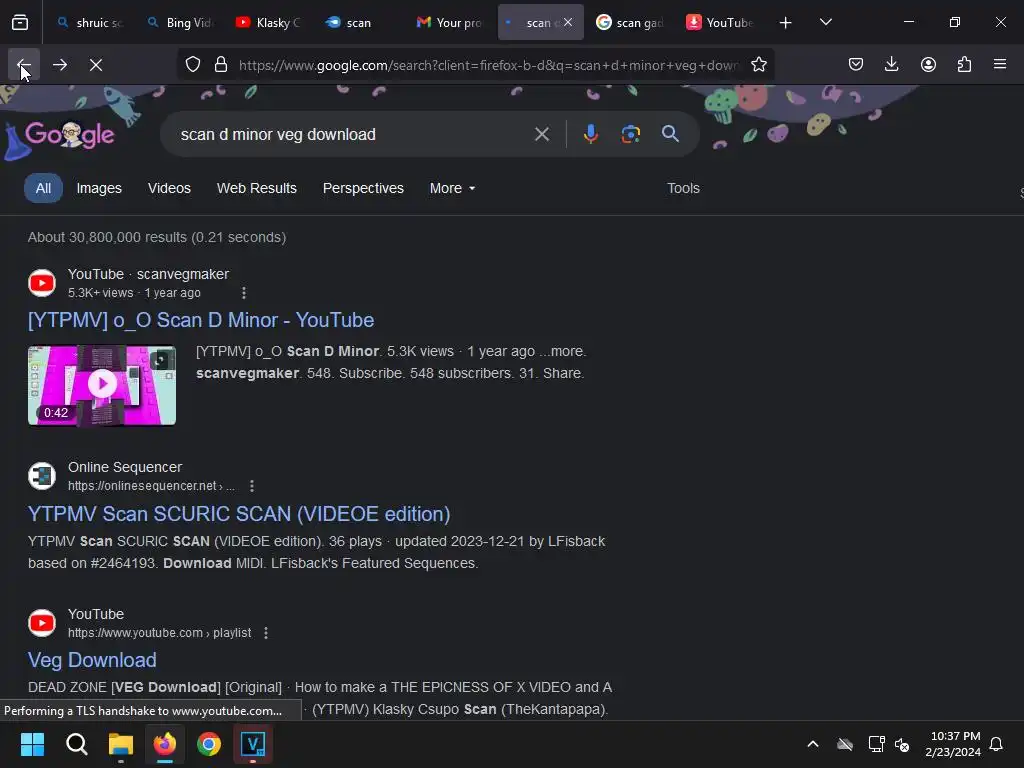Screen dimensions: 1024x768
Task: Open Windows taskbar search
Action: click(x=76, y=744)
